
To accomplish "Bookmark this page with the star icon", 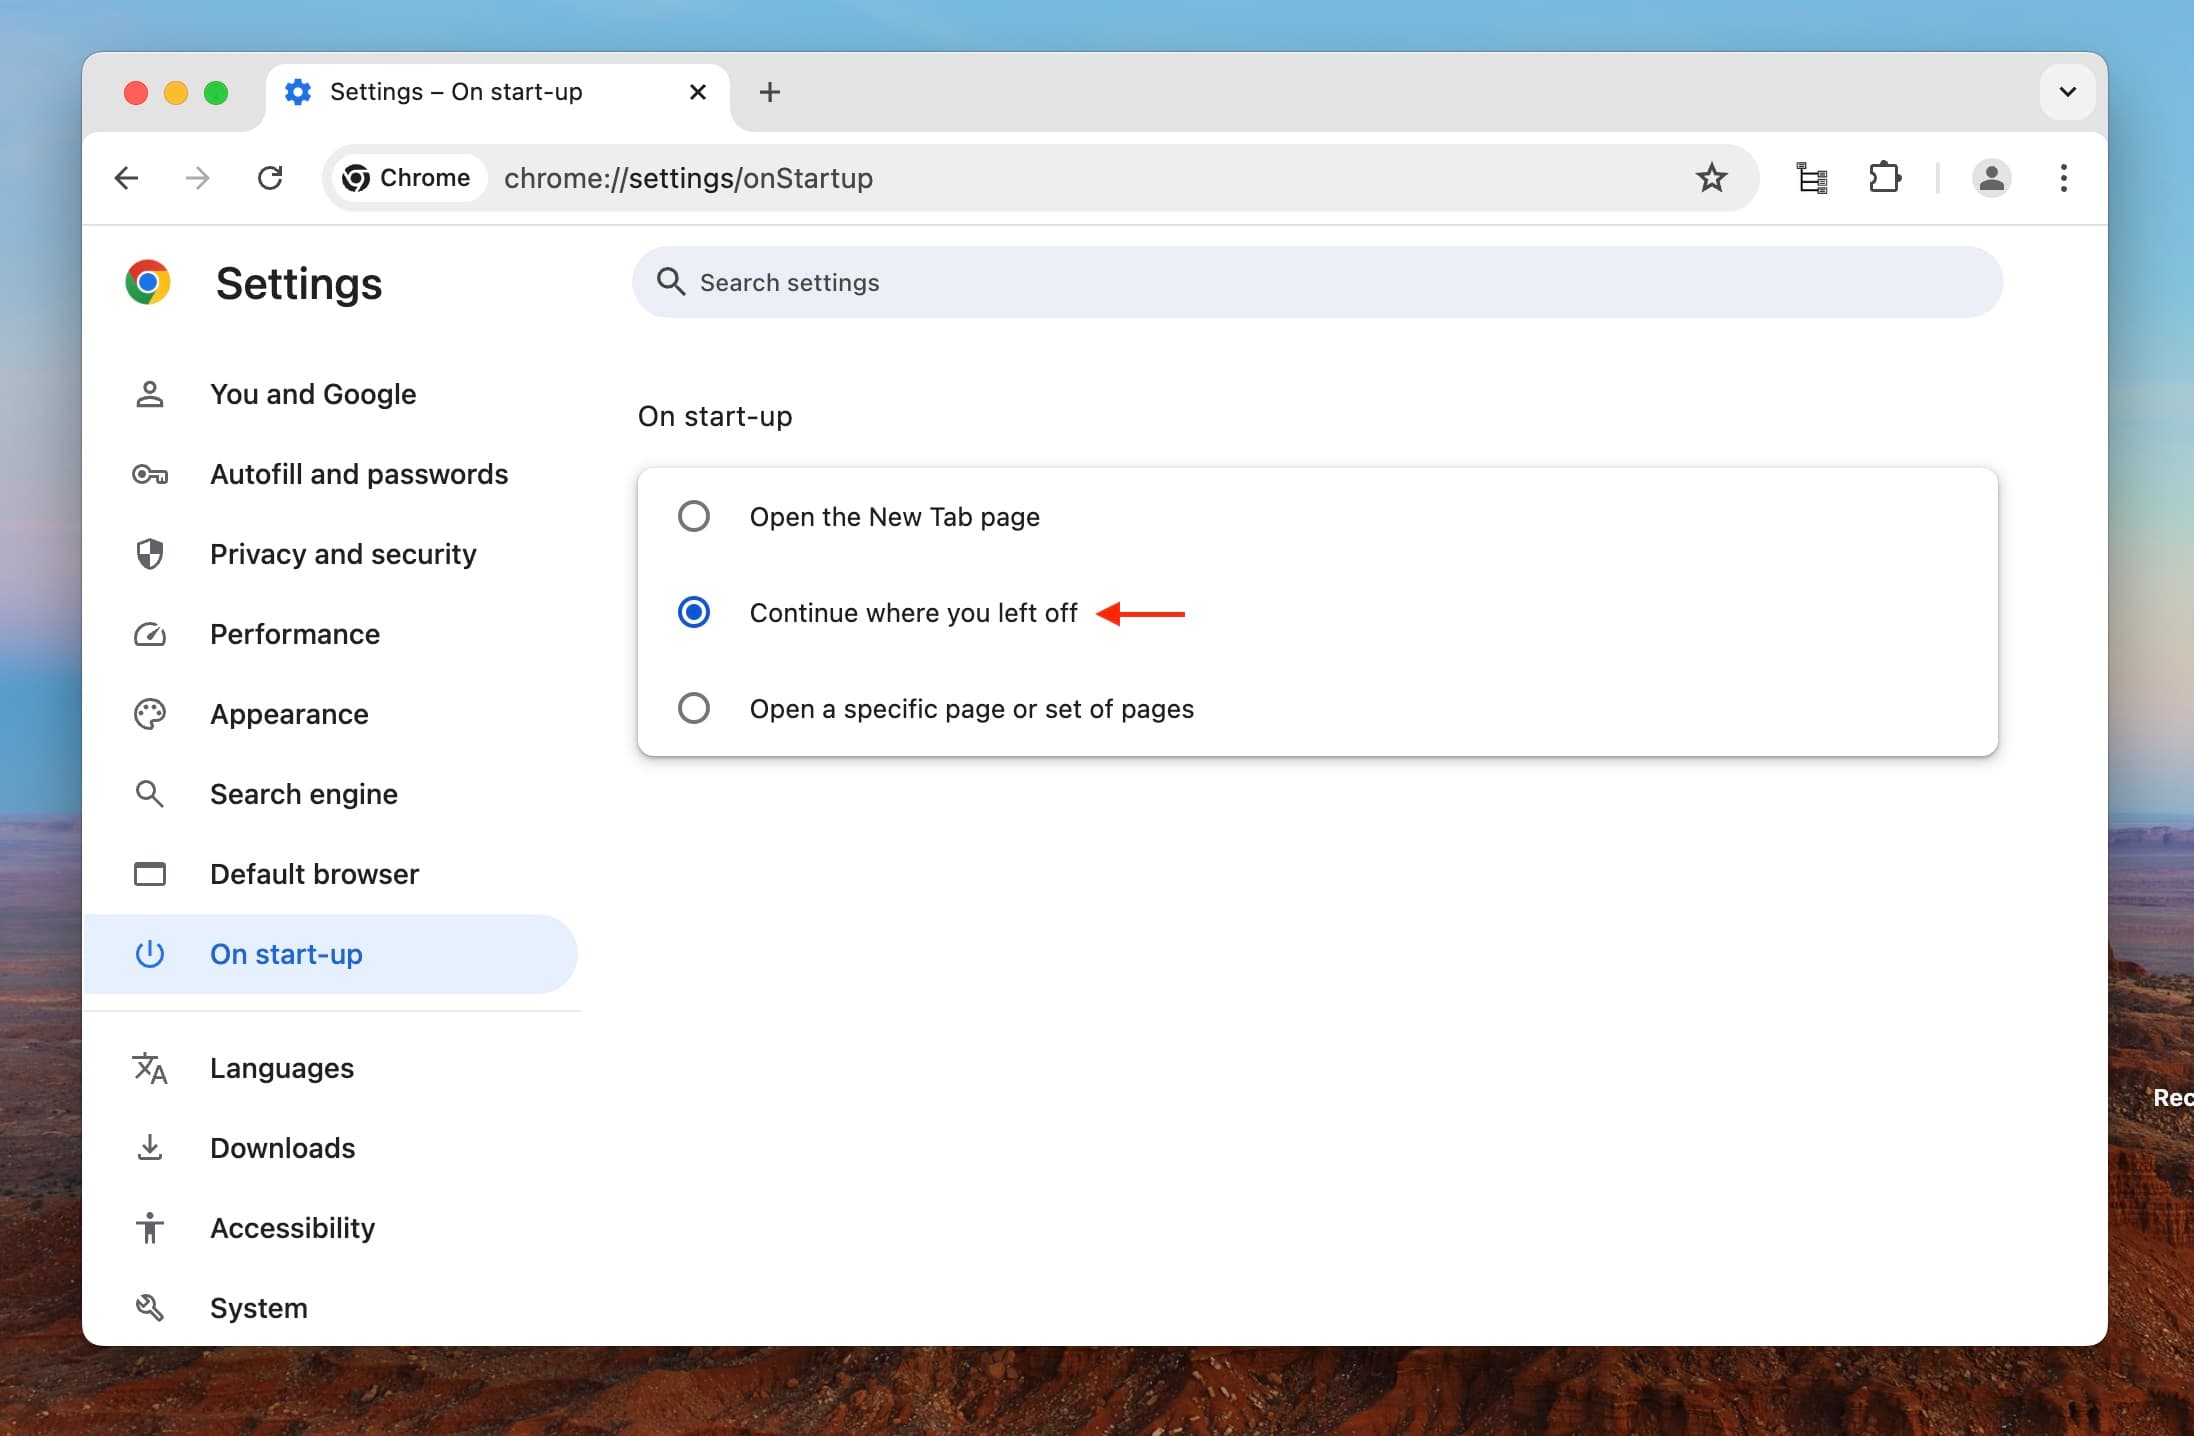I will 1711,178.
